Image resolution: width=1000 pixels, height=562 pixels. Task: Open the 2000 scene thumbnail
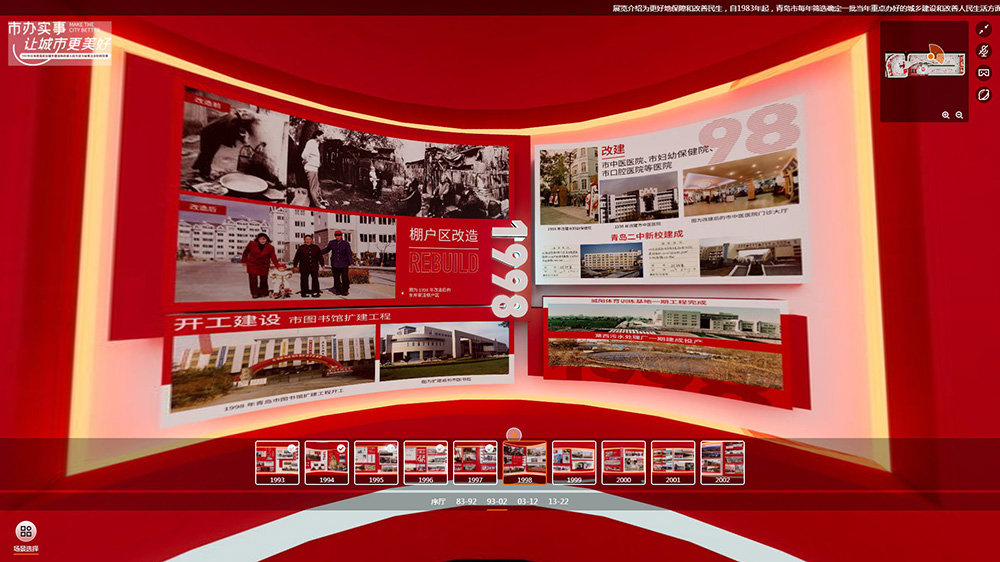(x=623, y=462)
